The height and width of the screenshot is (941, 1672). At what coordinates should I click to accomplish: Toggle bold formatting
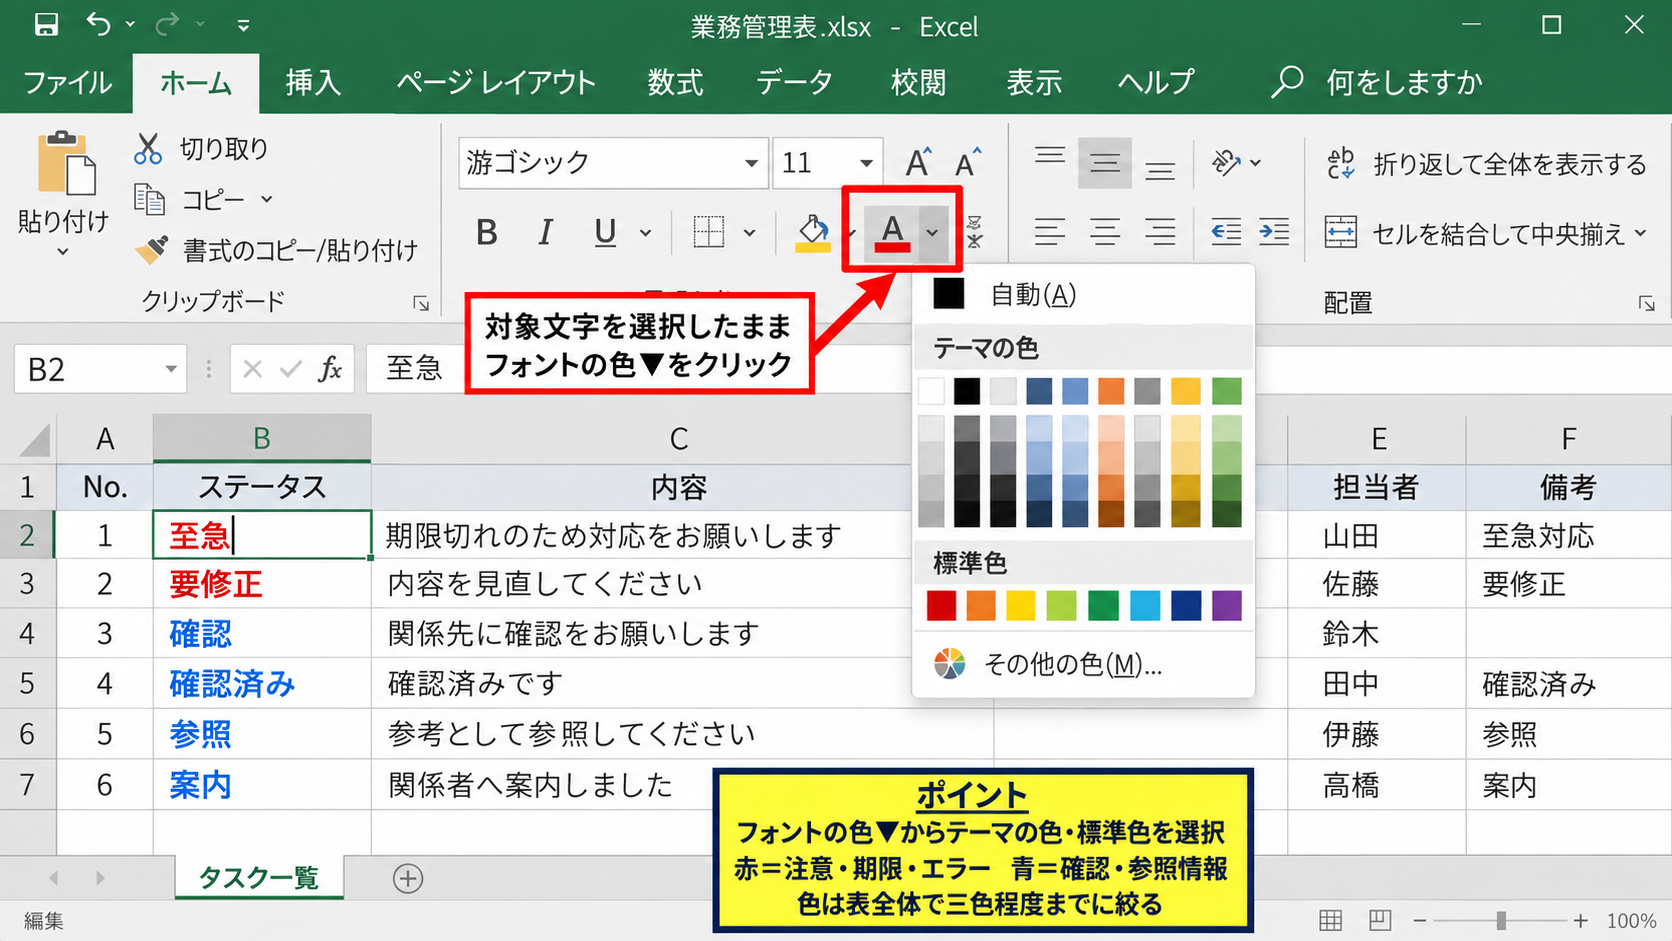click(487, 233)
